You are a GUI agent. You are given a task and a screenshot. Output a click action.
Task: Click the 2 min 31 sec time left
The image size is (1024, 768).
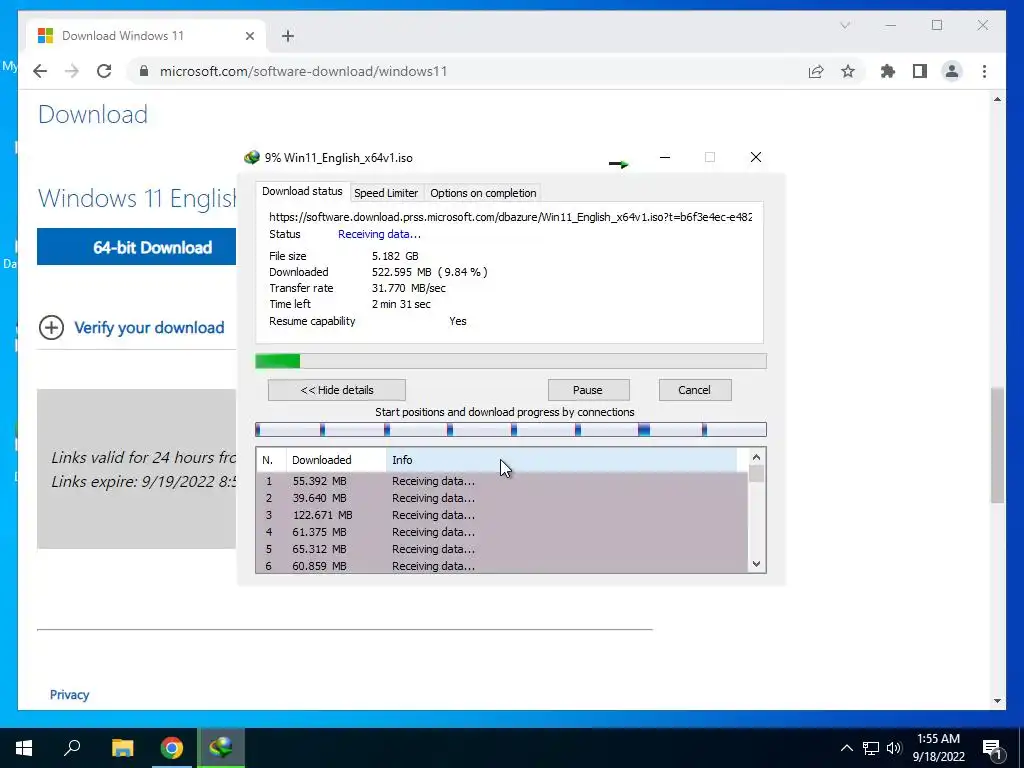point(401,304)
